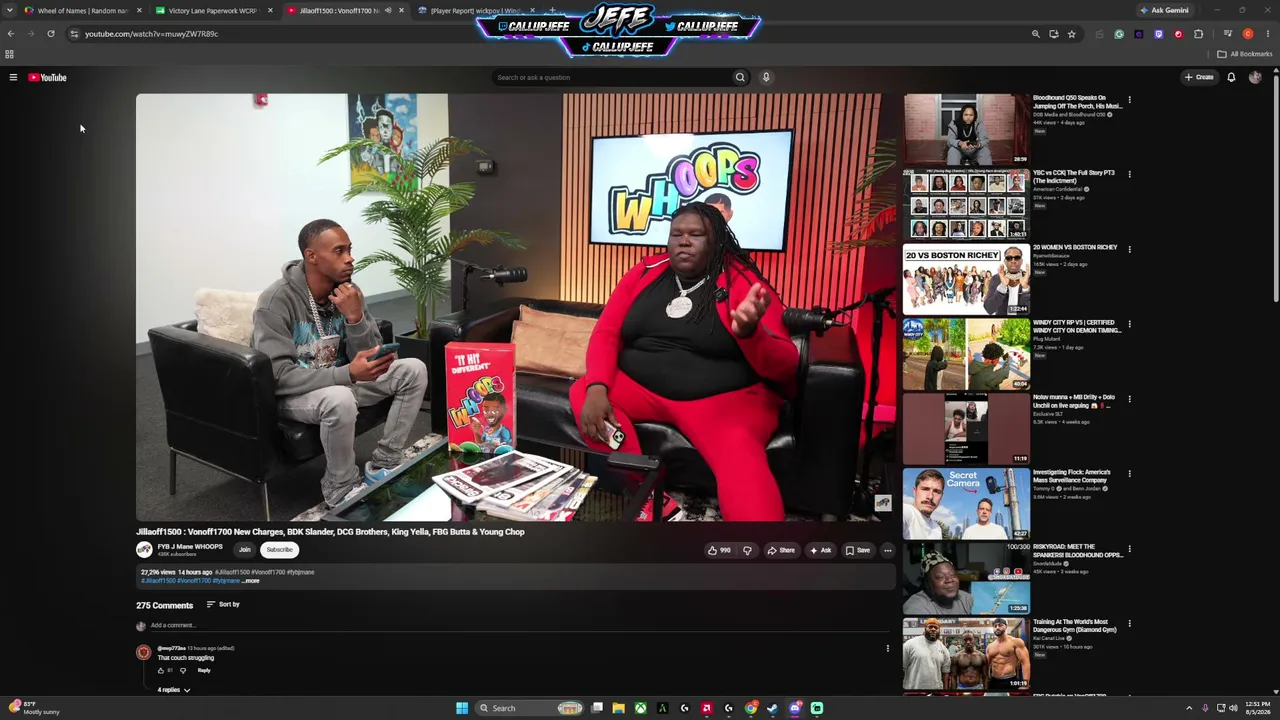Image resolution: width=1280 pixels, height=720 pixels.
Task: Subscribe to FYB J Mane WHOOPS
Action: coord(279,550)
